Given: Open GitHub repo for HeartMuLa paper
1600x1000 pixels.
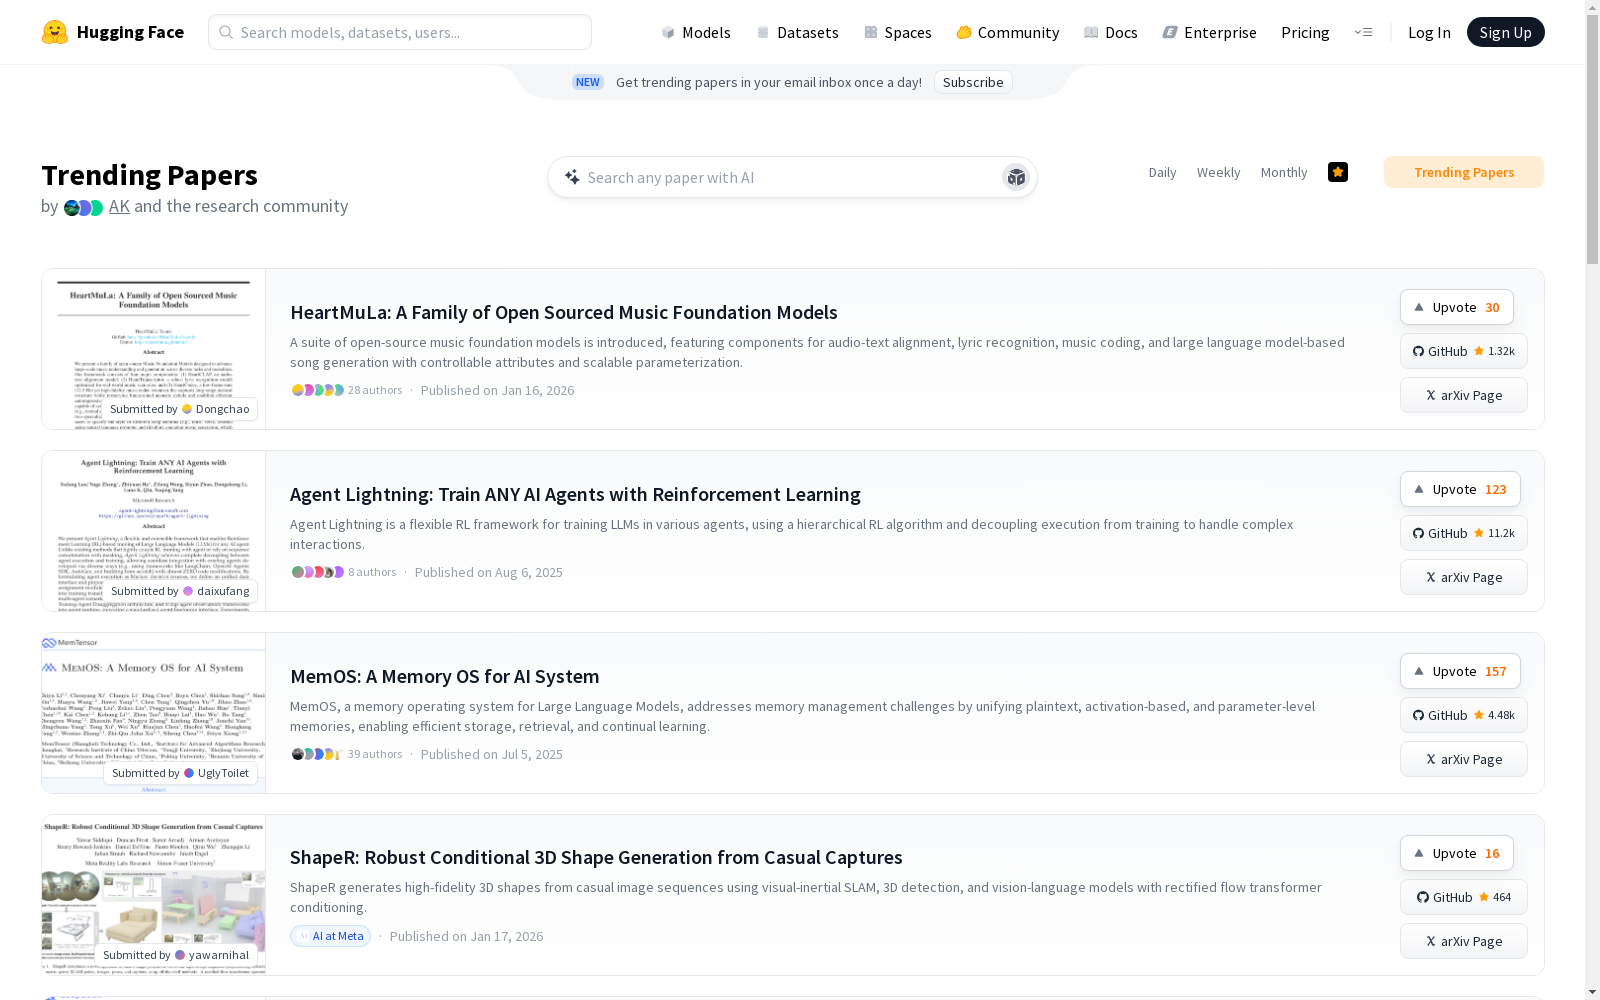Looking at the screenshot, I should (x=1463, y=351).
